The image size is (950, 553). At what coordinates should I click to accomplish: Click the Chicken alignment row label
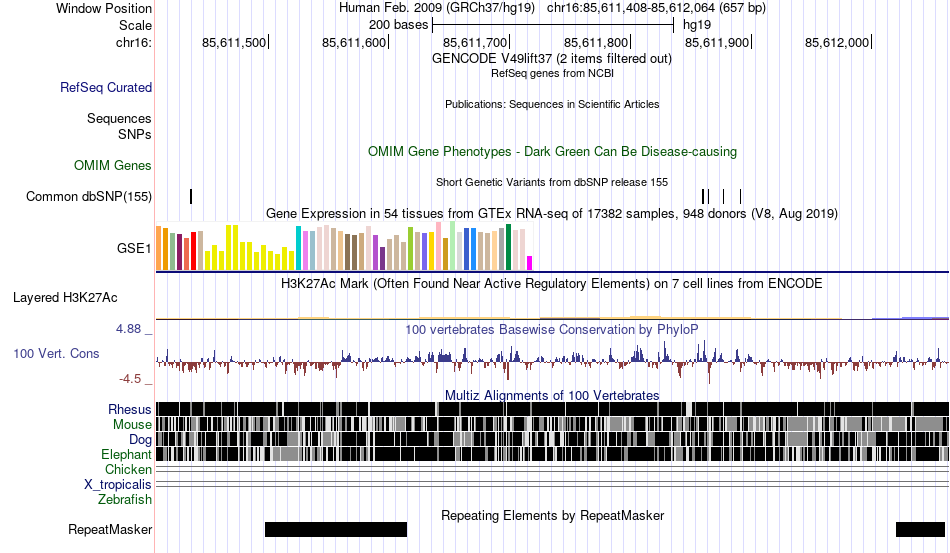tap(128, 469)
